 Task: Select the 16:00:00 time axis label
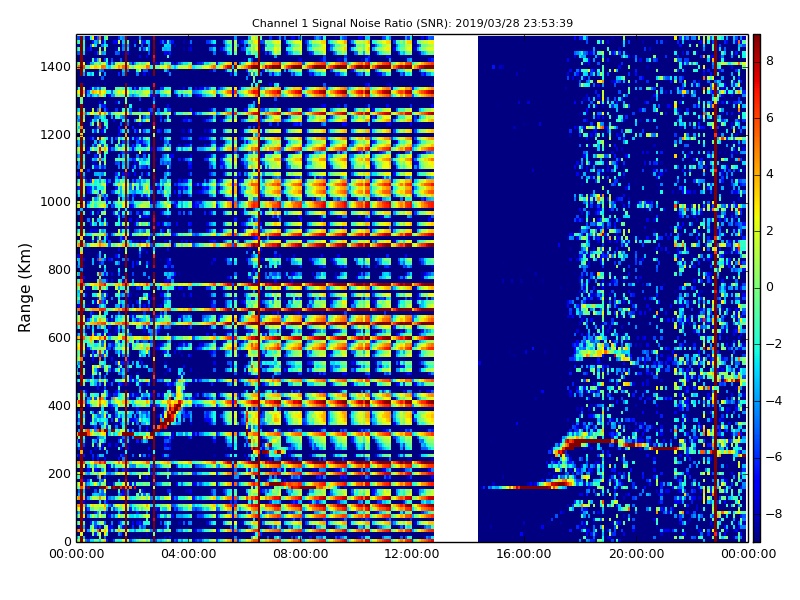(x=524, y=554)
